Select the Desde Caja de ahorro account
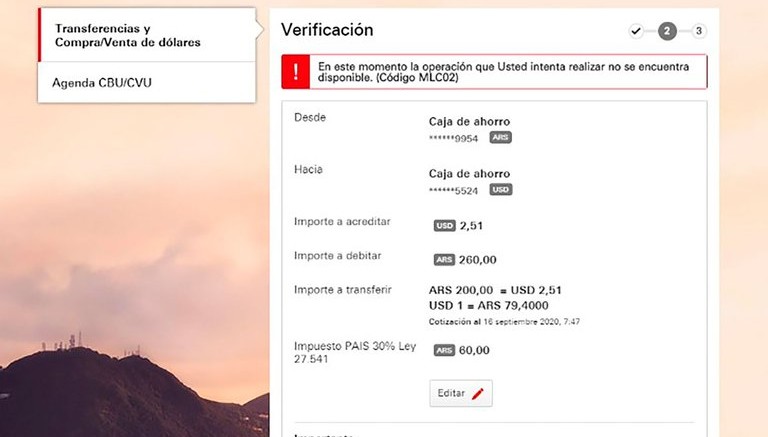The height and width of the screenshot is (437, 768). point(469,122)
